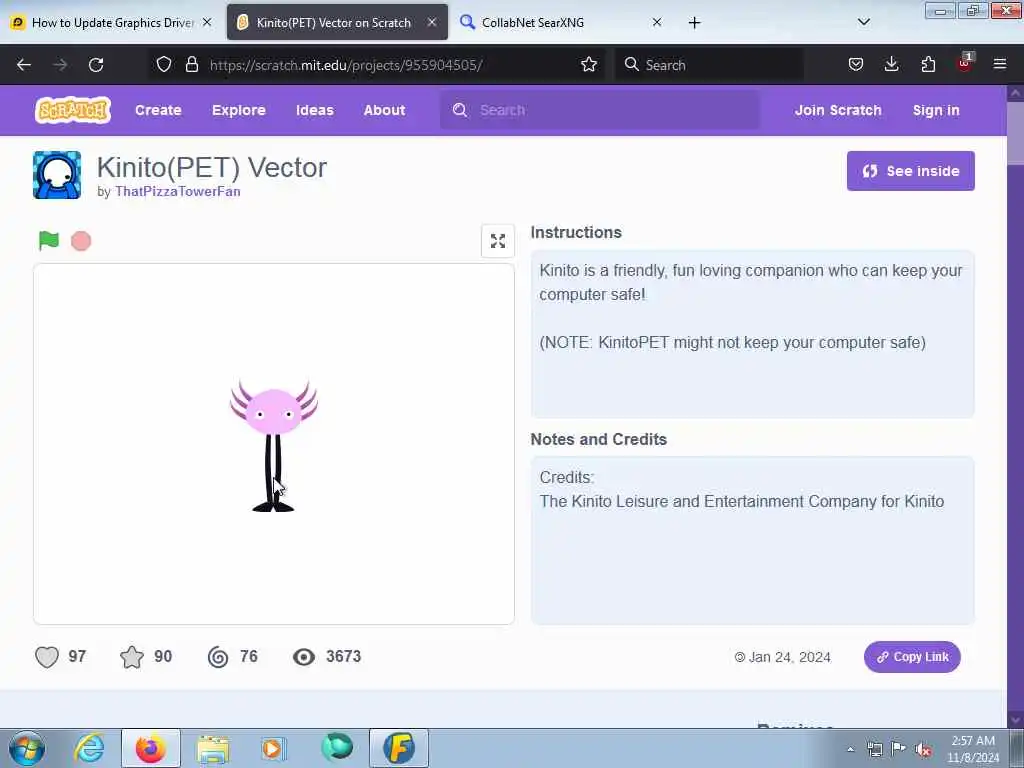Click the green flag to start project
Viewport: 1024px width, 768px height.
coord(49,241)
